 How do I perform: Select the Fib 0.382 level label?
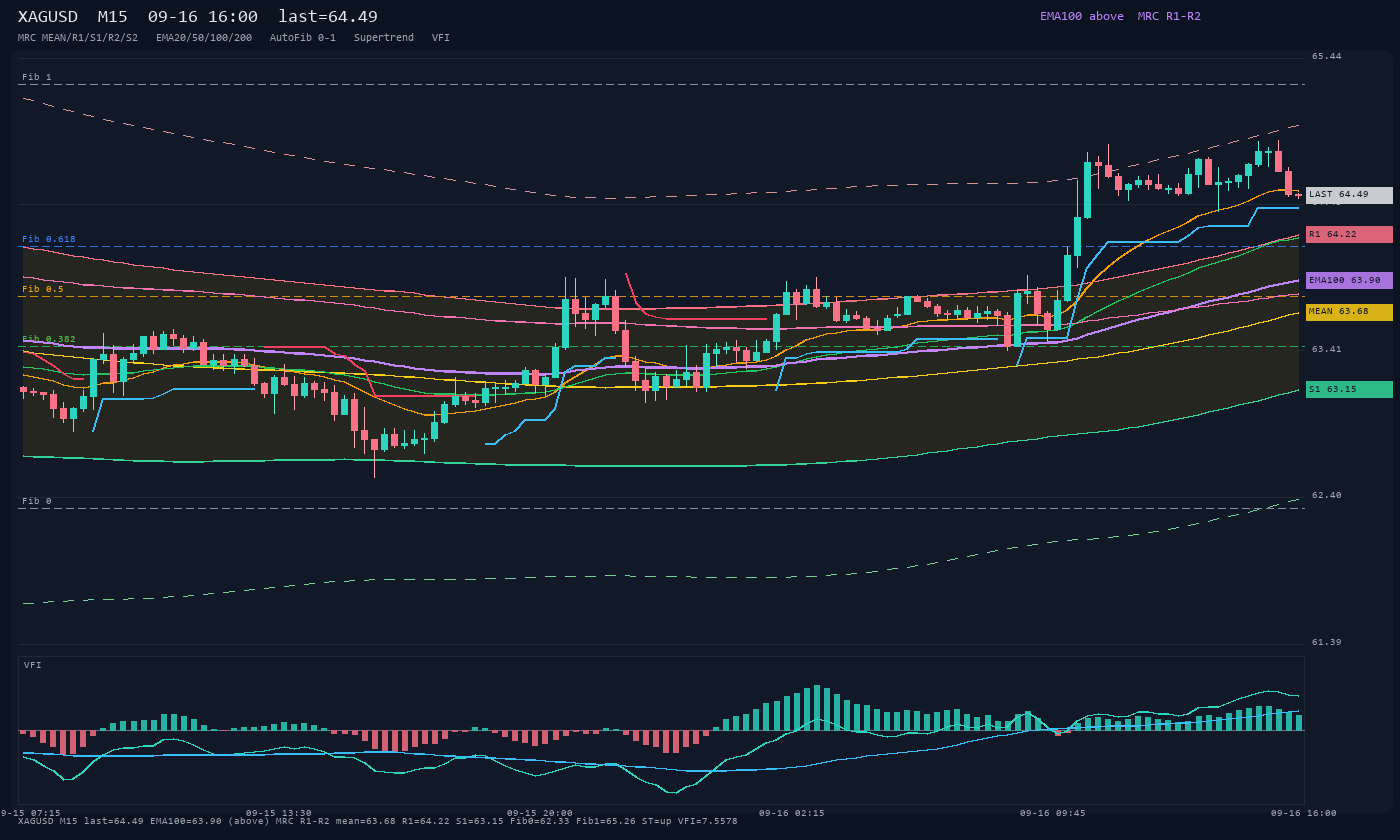49,339
